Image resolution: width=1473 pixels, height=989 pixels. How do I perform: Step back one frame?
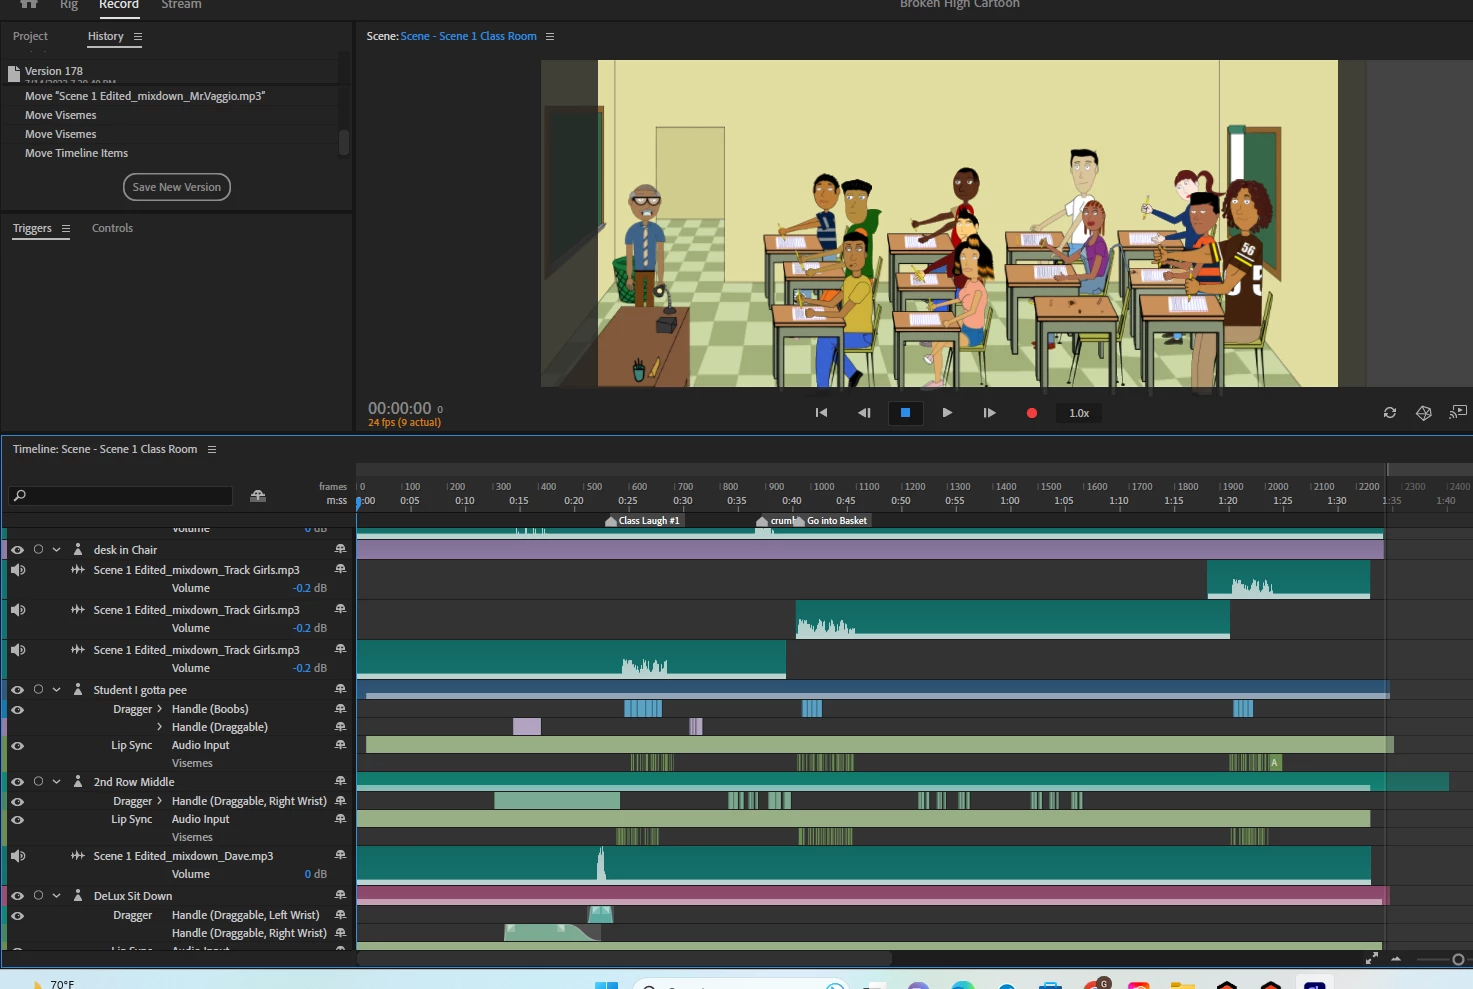[864, 413]
